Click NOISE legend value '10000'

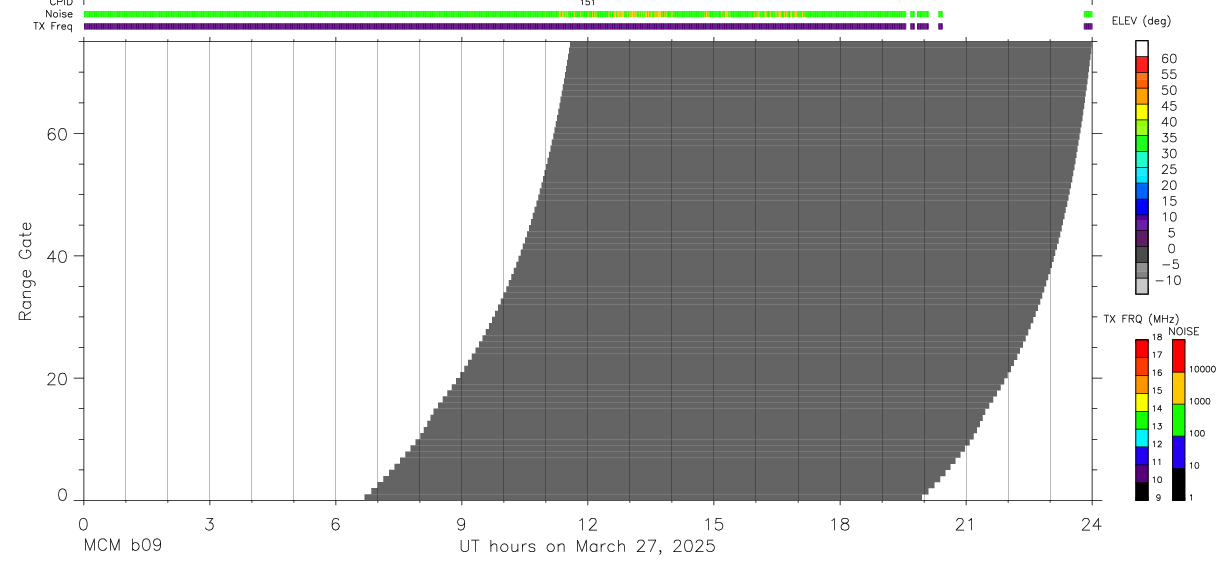[x=1202, y=370]
